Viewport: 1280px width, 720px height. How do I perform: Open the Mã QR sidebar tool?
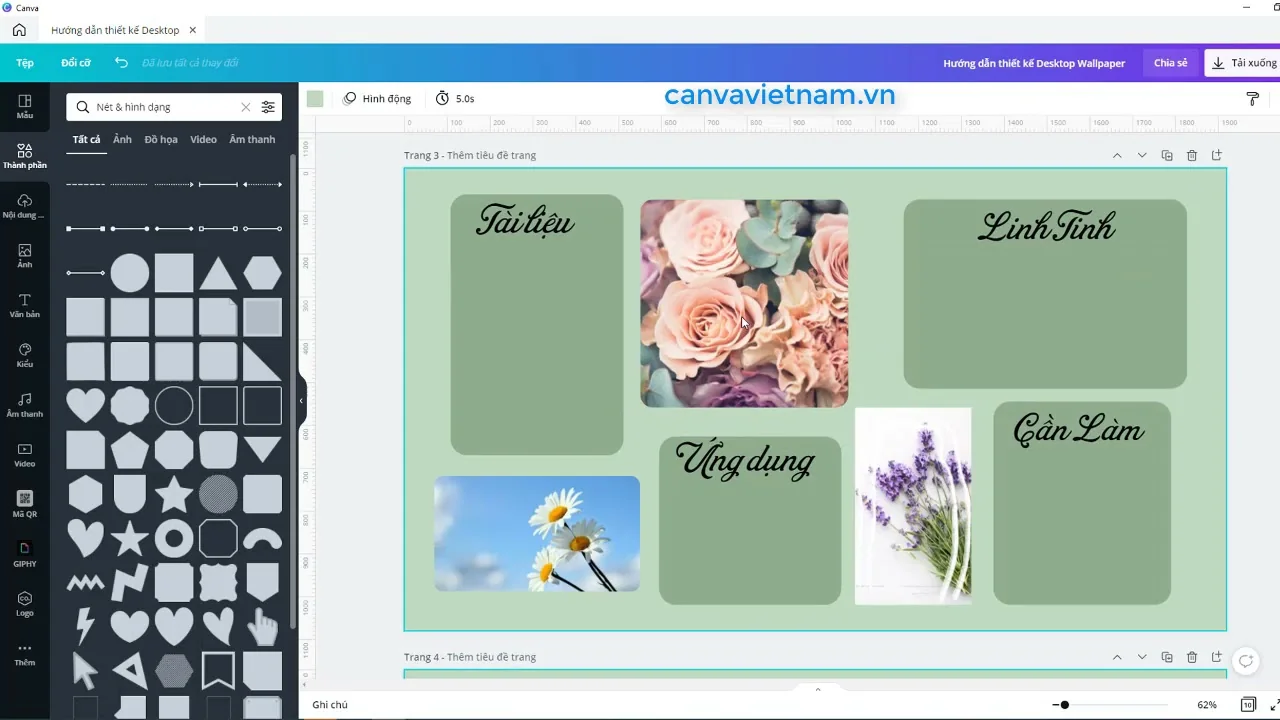[x=25, y=504]
